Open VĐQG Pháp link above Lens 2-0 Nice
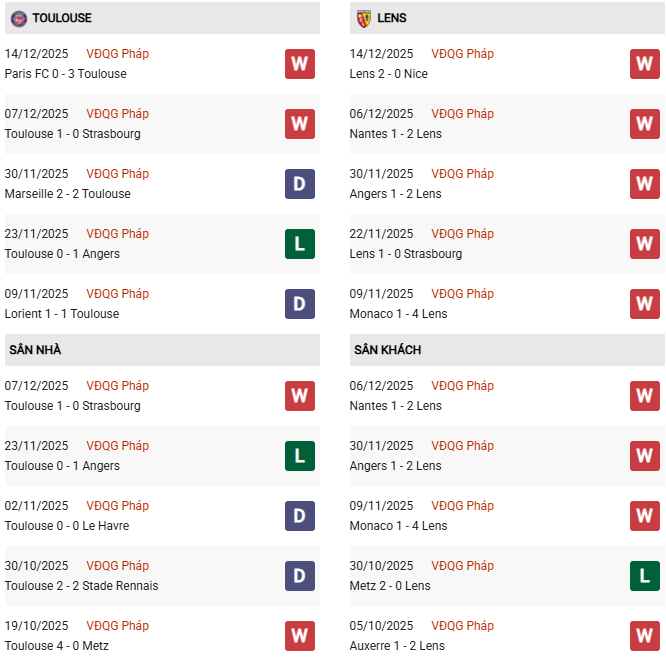This screenshot has width=666, height=660. pyautogui.click(x=462, y=54)
